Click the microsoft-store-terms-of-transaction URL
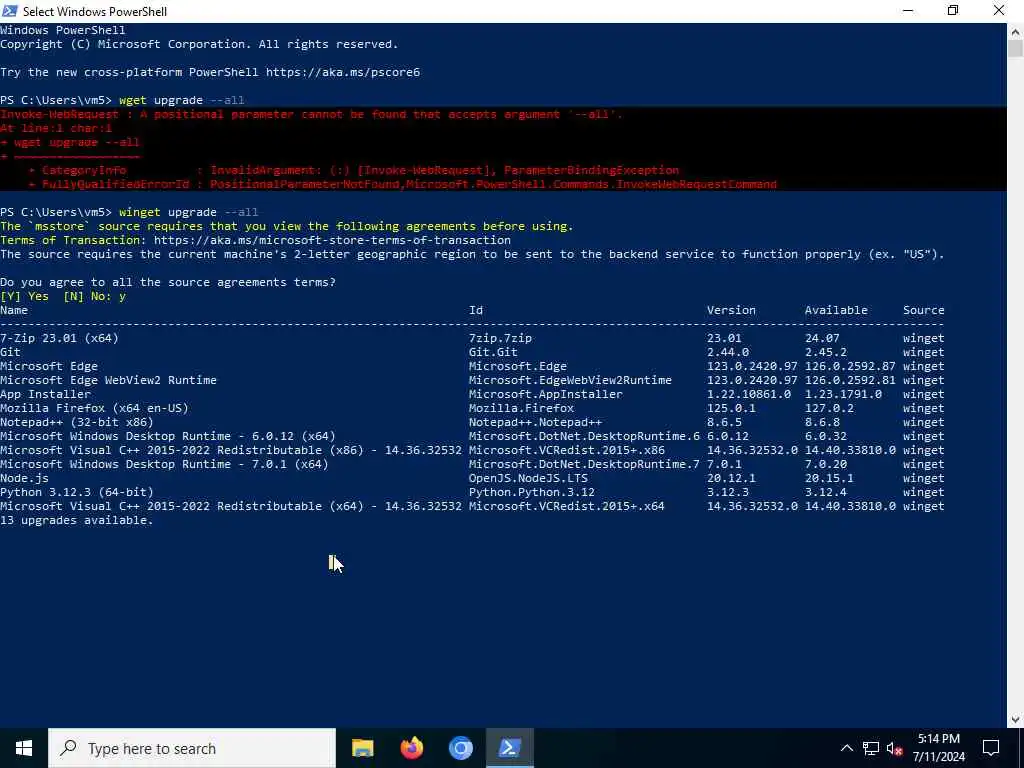 click(x=332, y=240)
